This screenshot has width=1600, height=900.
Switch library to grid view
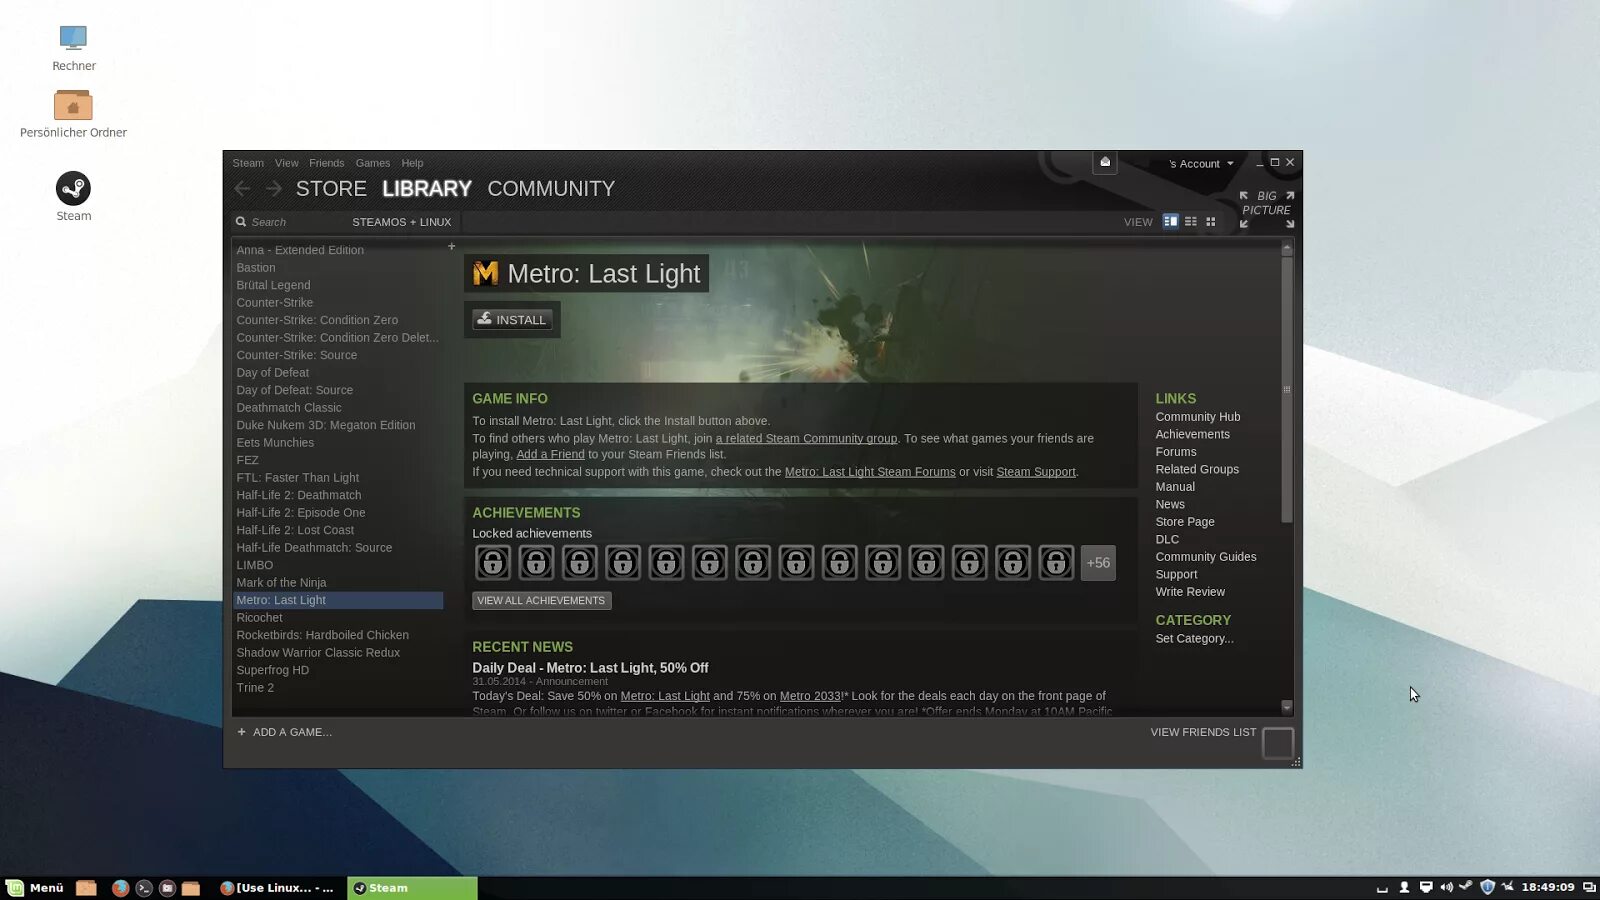tap(1210, 221)
